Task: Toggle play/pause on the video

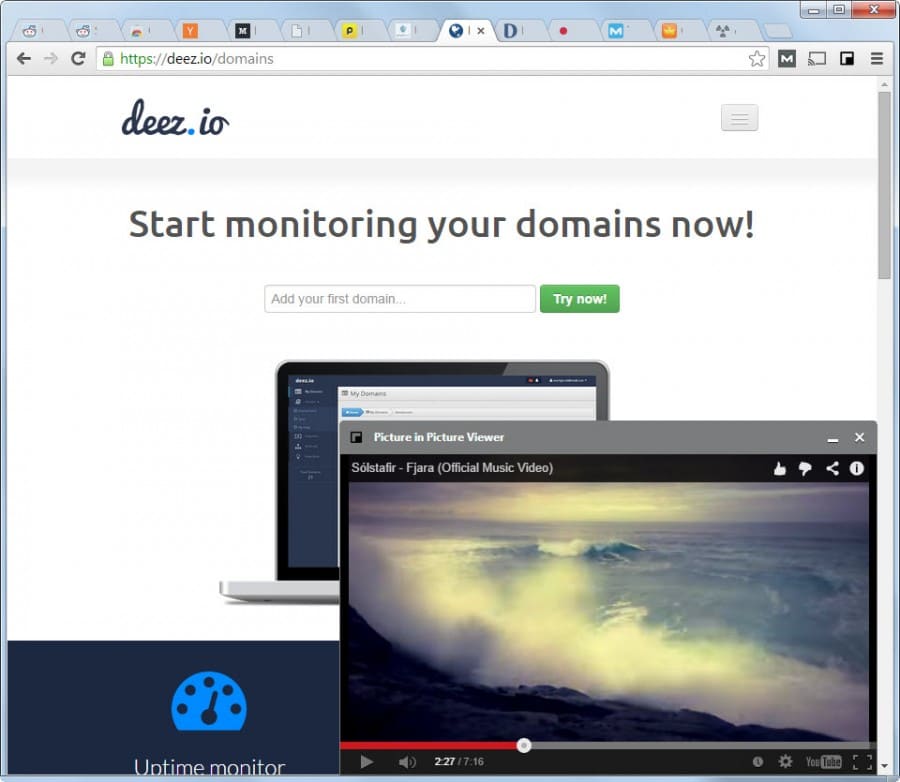Action: pyautogui.click(x=366, y=761)
